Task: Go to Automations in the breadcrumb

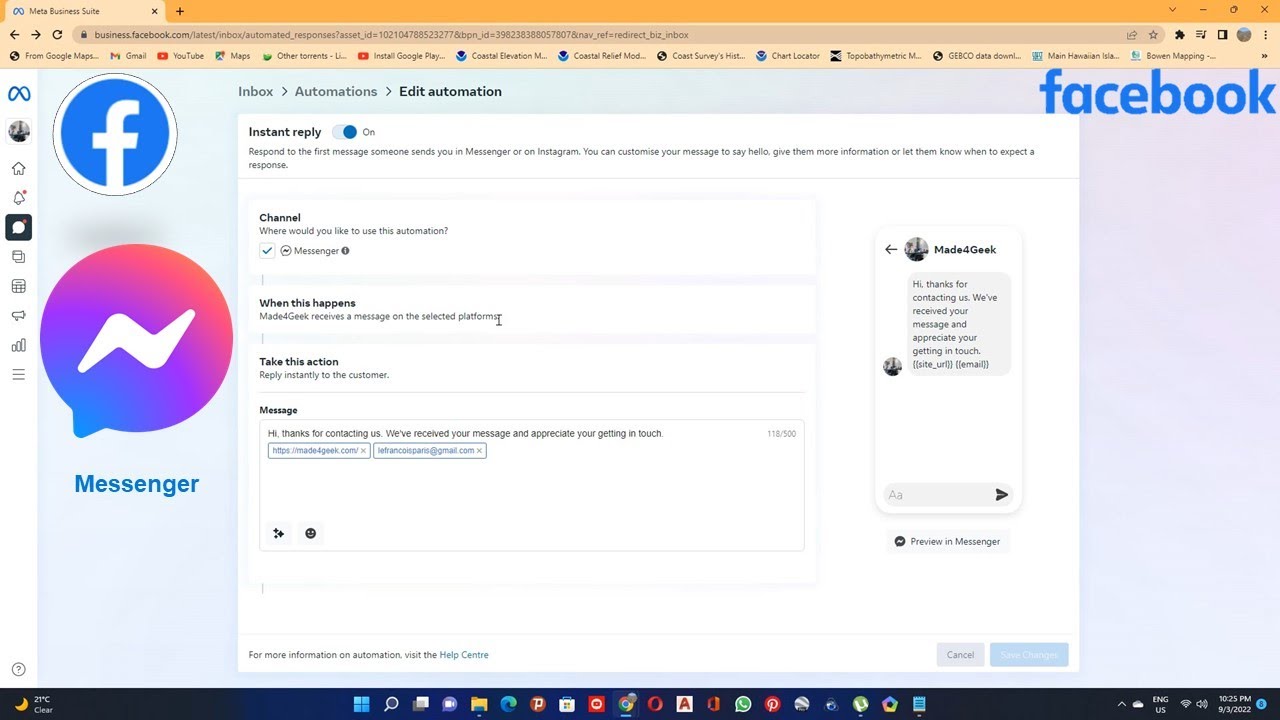Action: tap(336, 91)
